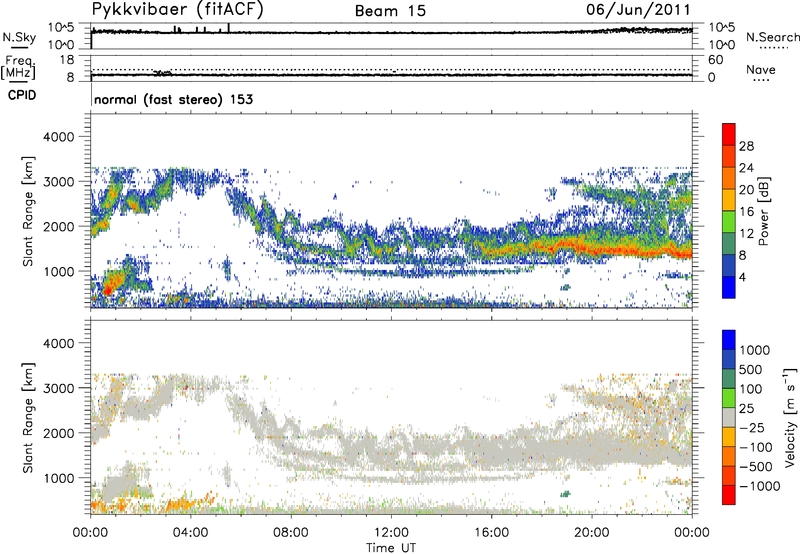
Task: Select the "-1000" velocity colorbar tick
Action: click(x=760, y=486)
